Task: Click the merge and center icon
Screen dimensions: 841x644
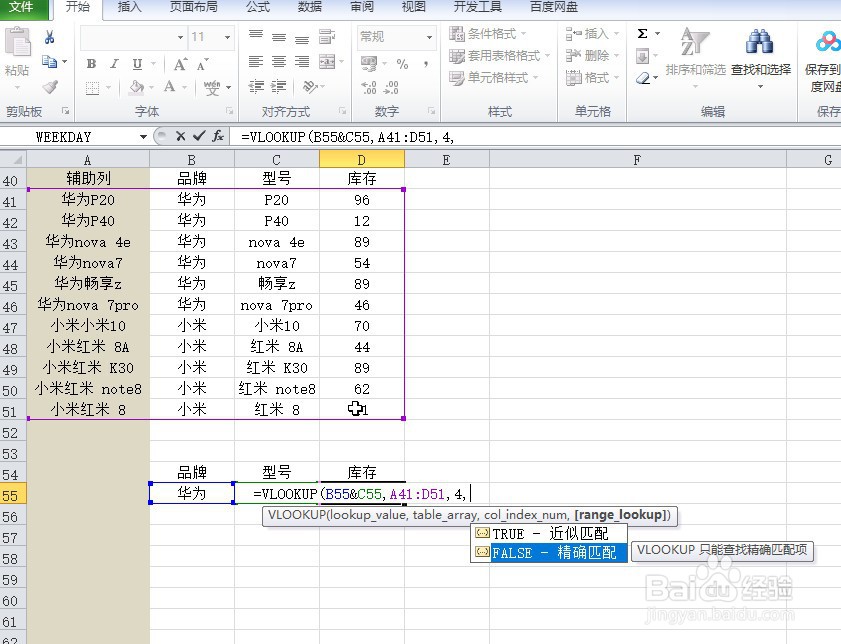Action: [327, 62]
